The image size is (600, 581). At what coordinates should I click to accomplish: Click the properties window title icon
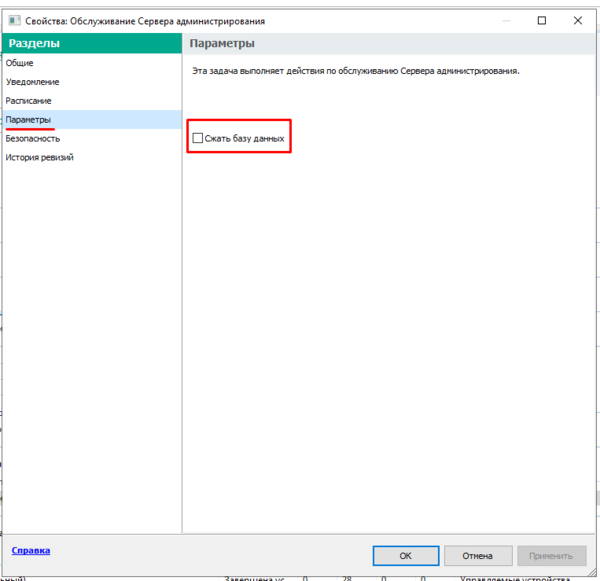tap(15, 21)
